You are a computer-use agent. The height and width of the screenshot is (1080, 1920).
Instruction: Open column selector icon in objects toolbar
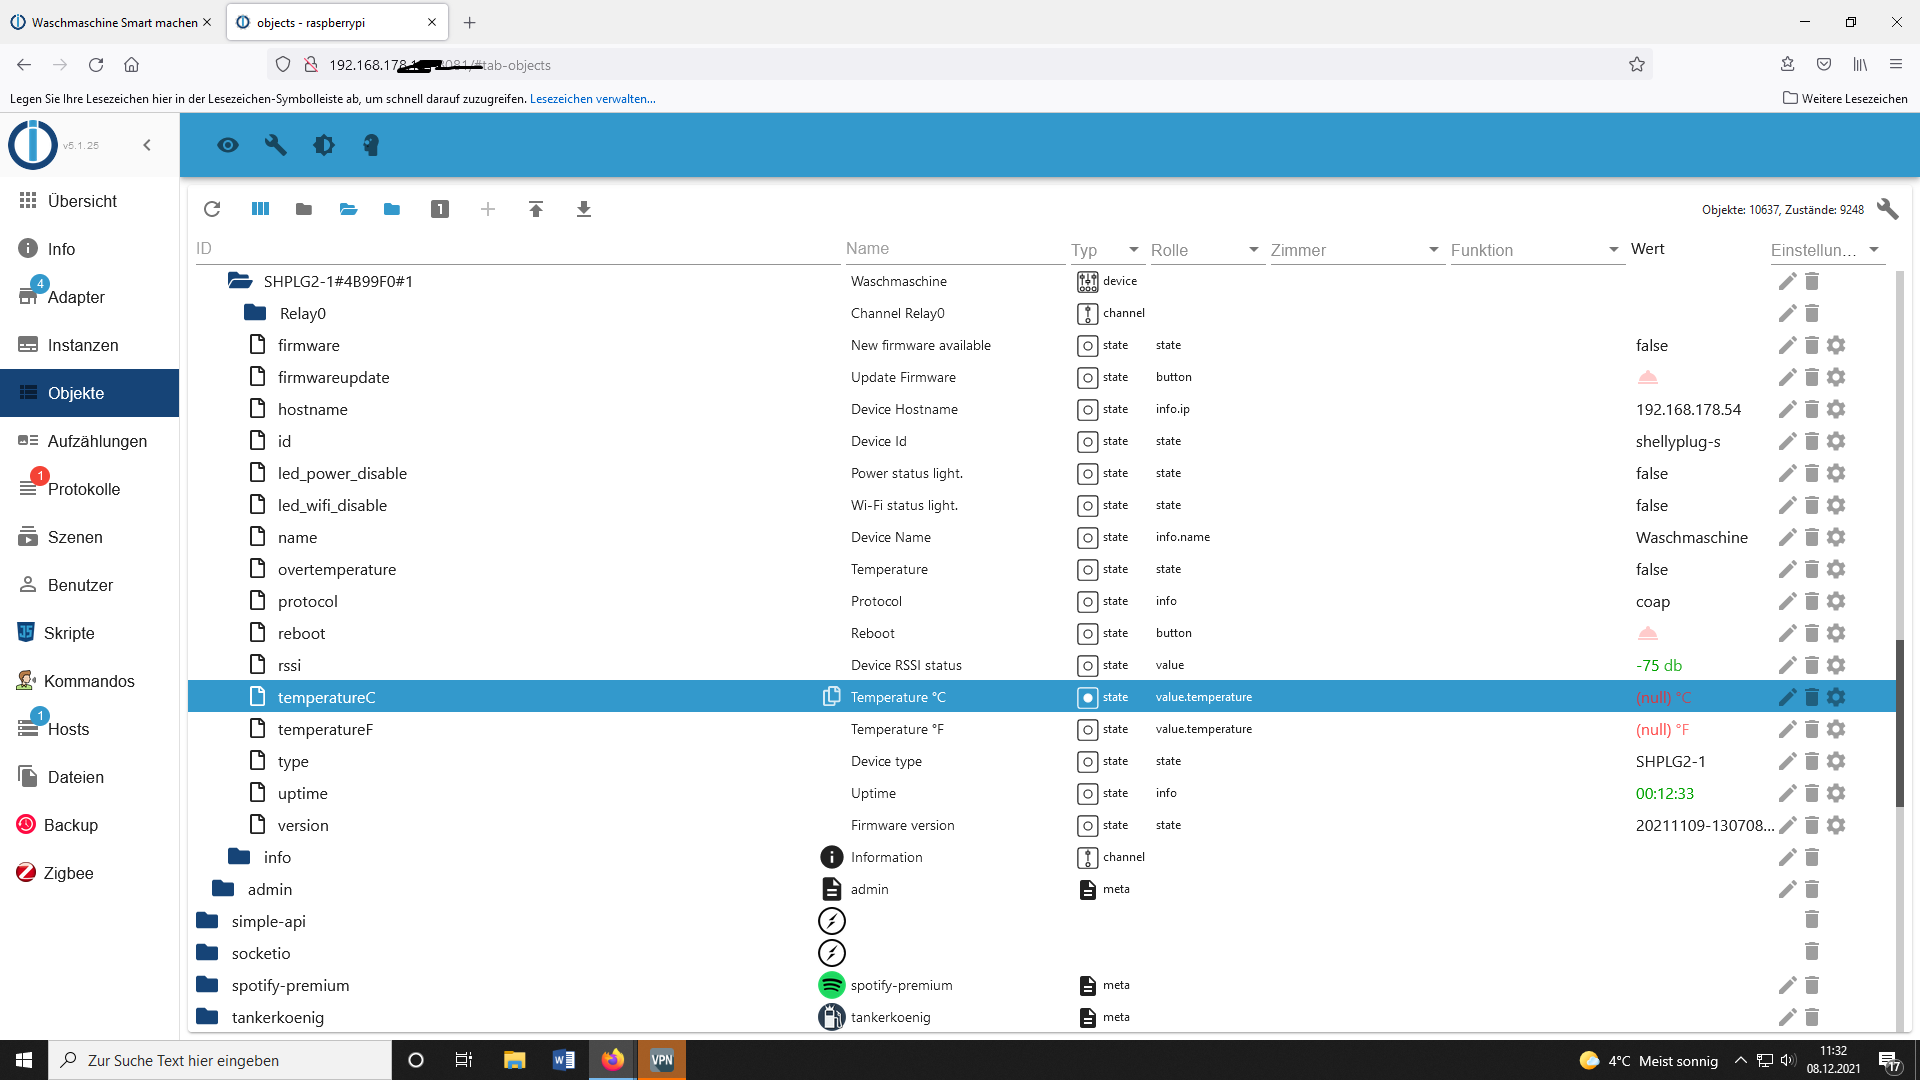tap(260, 209)
